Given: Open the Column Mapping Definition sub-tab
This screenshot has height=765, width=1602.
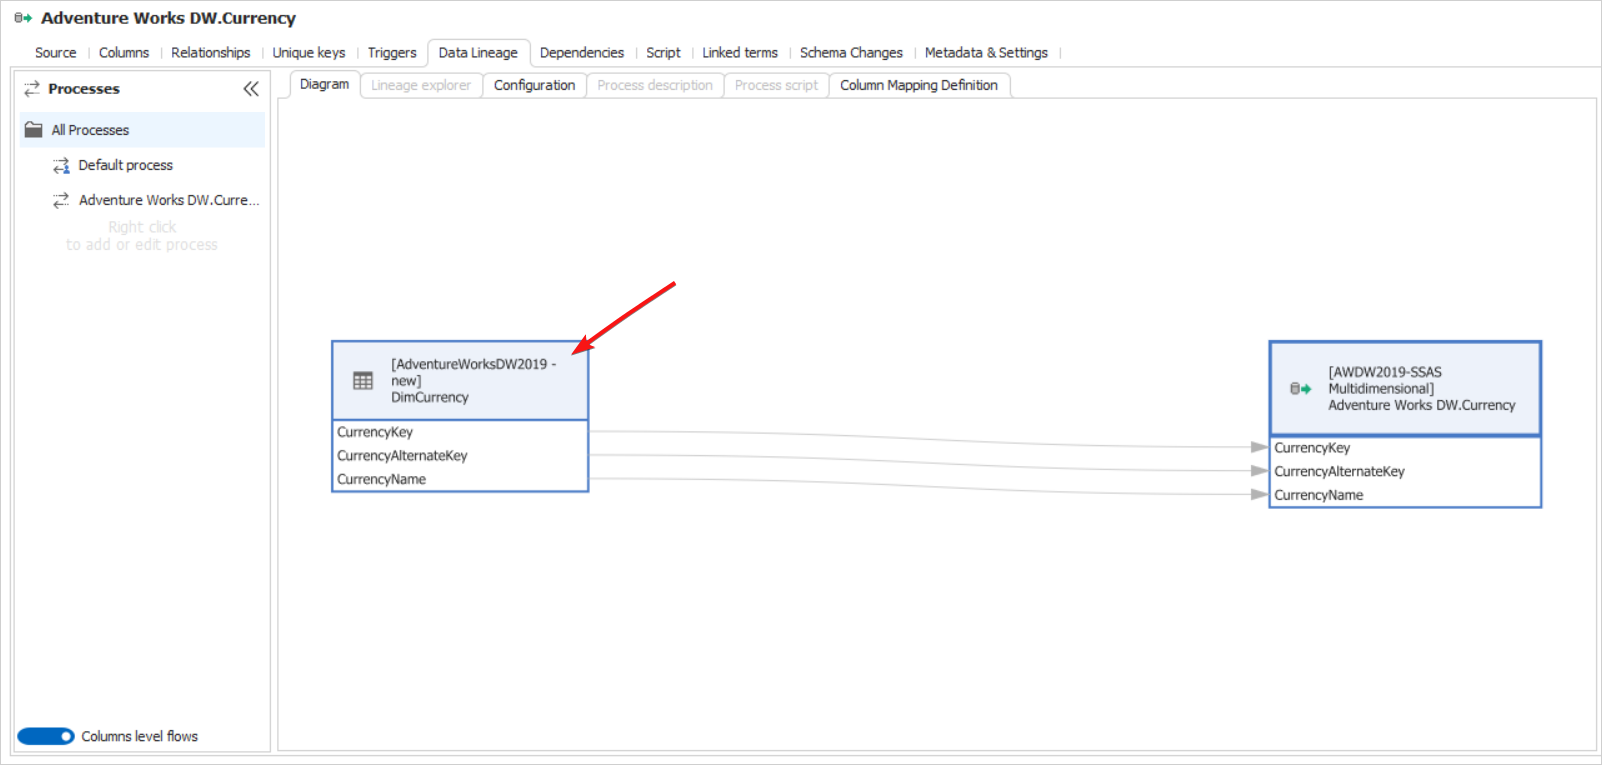Looking at the screenshot, I should 919,85.
